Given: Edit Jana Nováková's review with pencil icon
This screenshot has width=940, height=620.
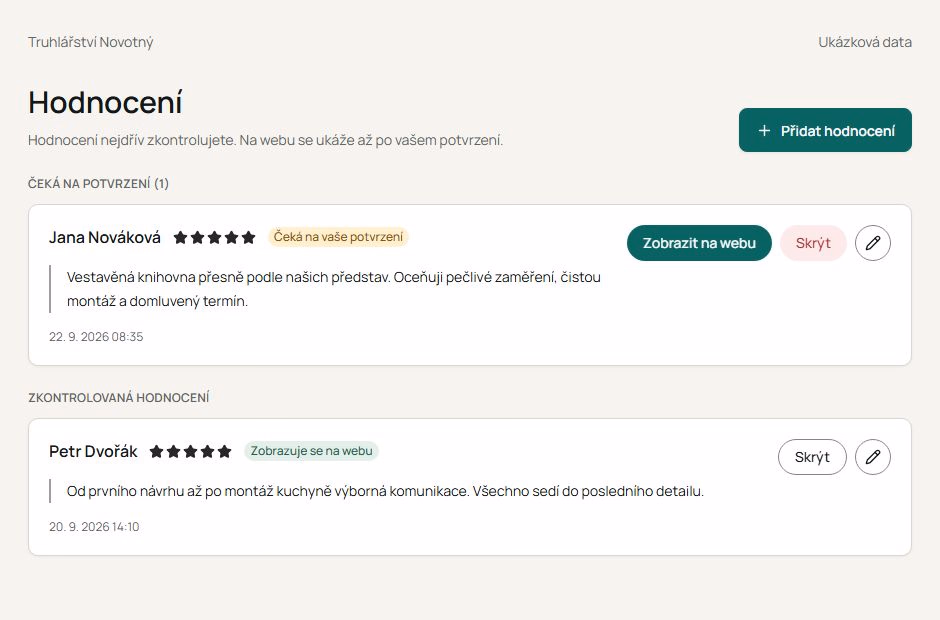Looking at the screenshot, I should [x=872, y=243].
